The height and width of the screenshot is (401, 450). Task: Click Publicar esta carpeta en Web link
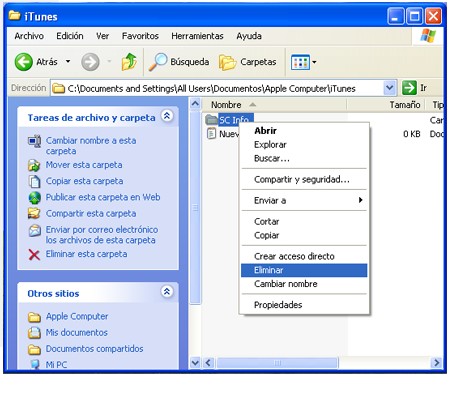[103, 197]
